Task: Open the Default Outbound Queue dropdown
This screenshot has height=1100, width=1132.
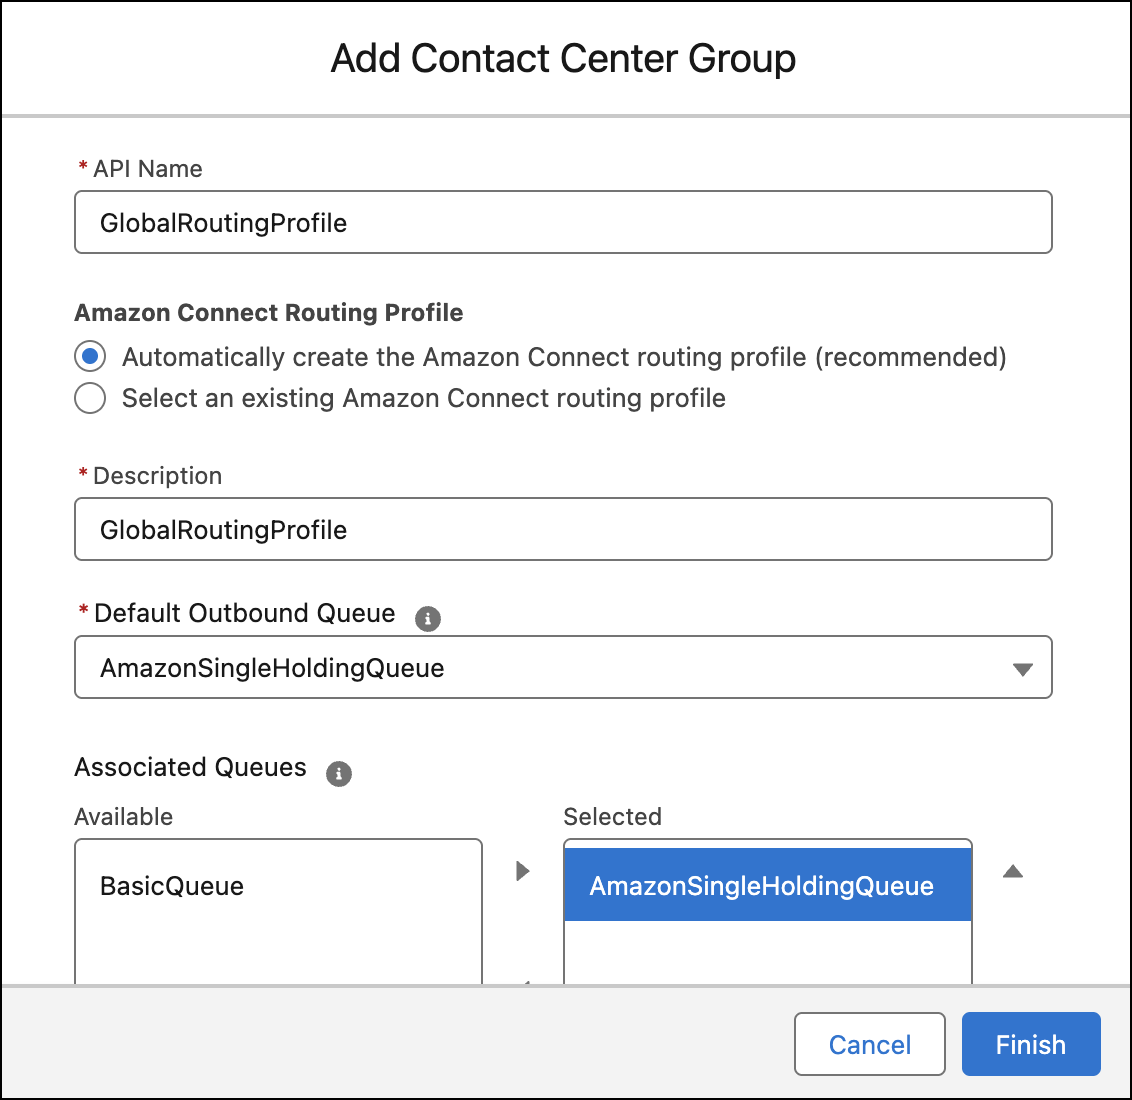Action: pos(563,667)
